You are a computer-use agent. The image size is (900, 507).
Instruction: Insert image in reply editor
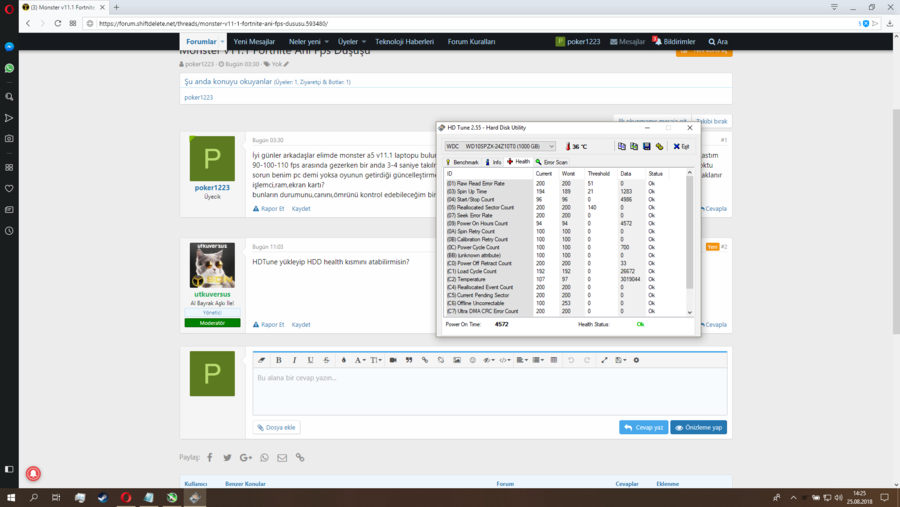457,360
